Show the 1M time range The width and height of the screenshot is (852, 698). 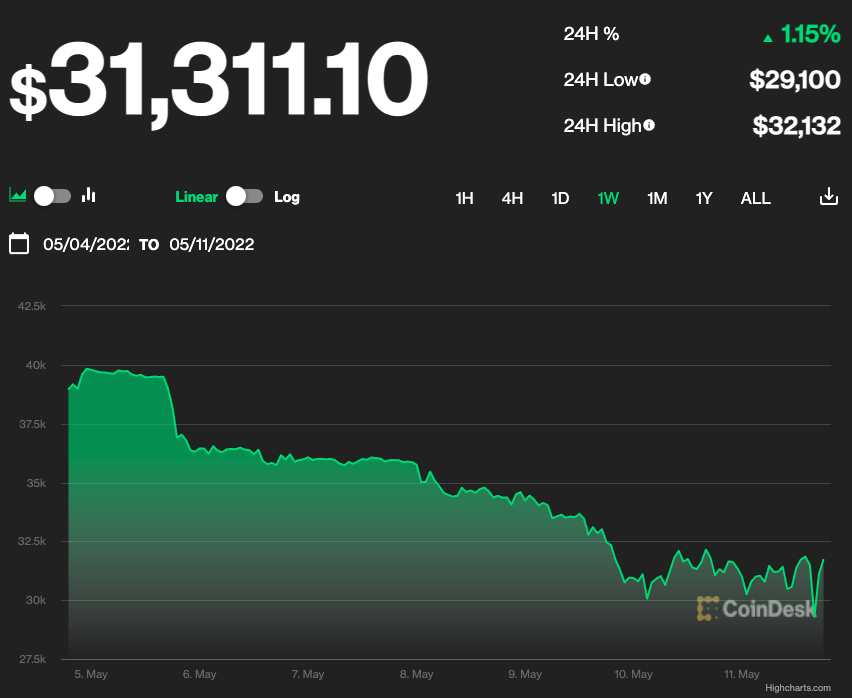click(657, 198)
